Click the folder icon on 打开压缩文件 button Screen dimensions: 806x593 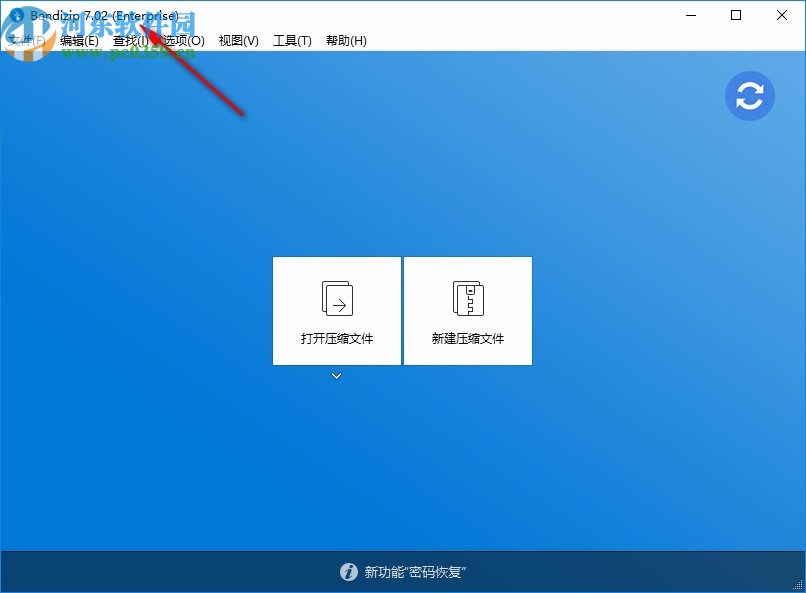pyautogui.click(x=336, y=297)
